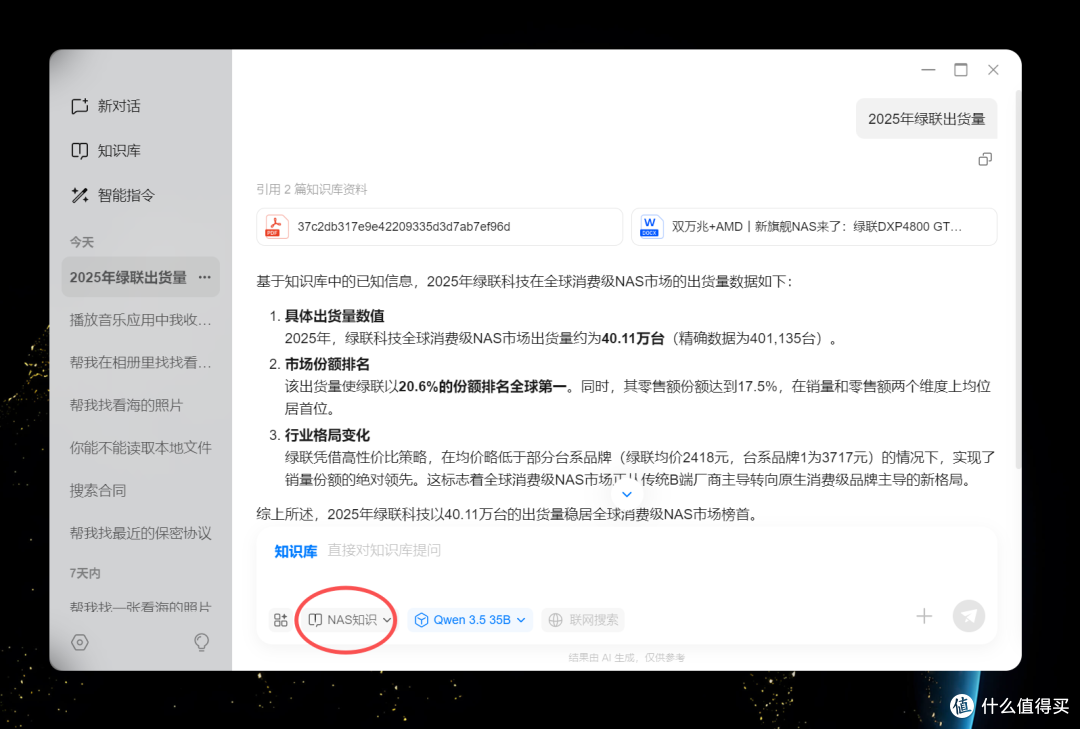Open the settings hexagon icon in sidebar

point(80,642)
